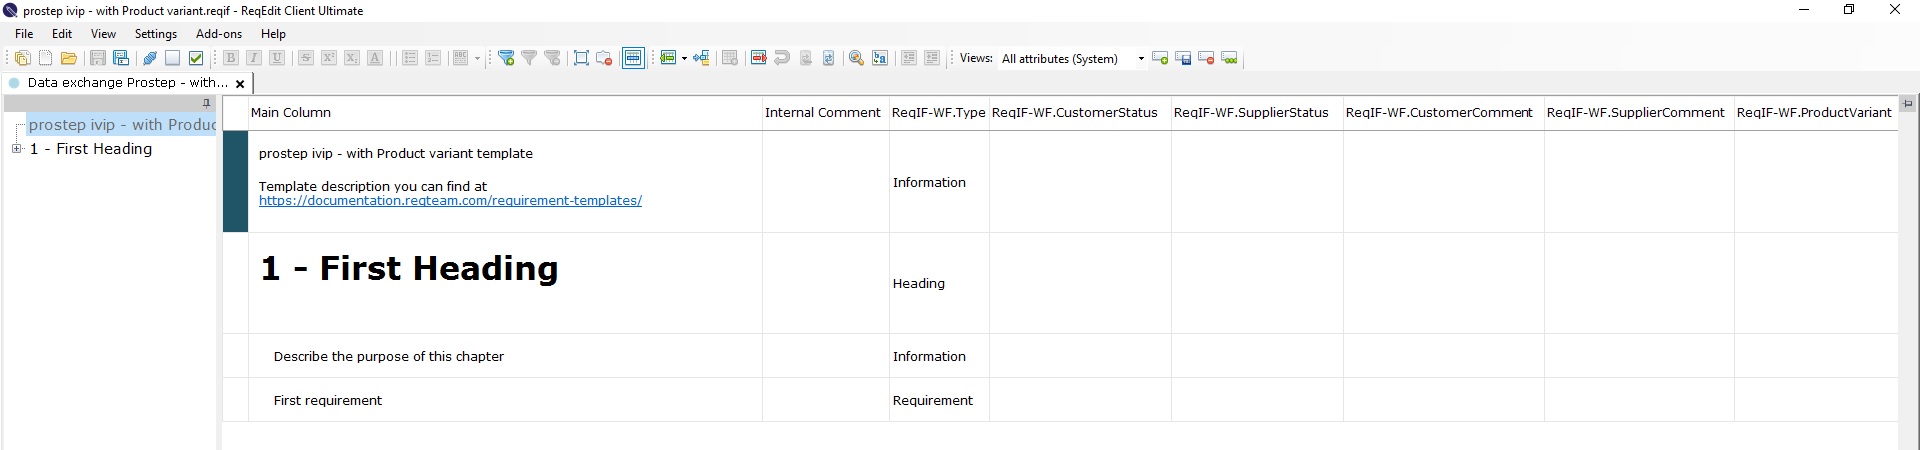Remove filter with the funnel minus icon
The image size is (1920, 450).
click(x=552, y=58)
